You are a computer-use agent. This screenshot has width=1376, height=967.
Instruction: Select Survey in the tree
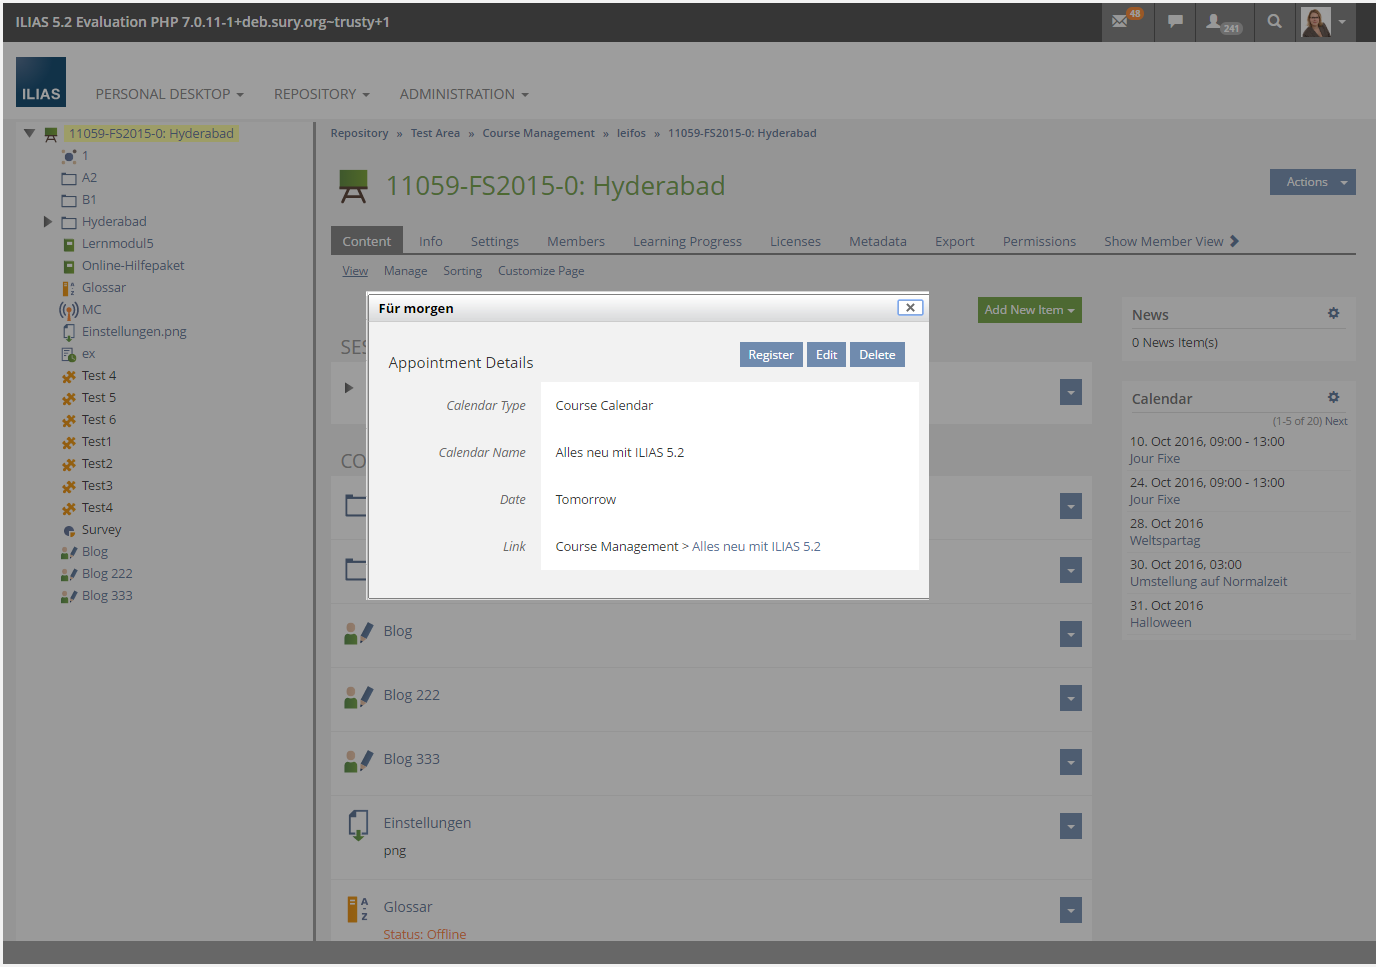(101, 530)
